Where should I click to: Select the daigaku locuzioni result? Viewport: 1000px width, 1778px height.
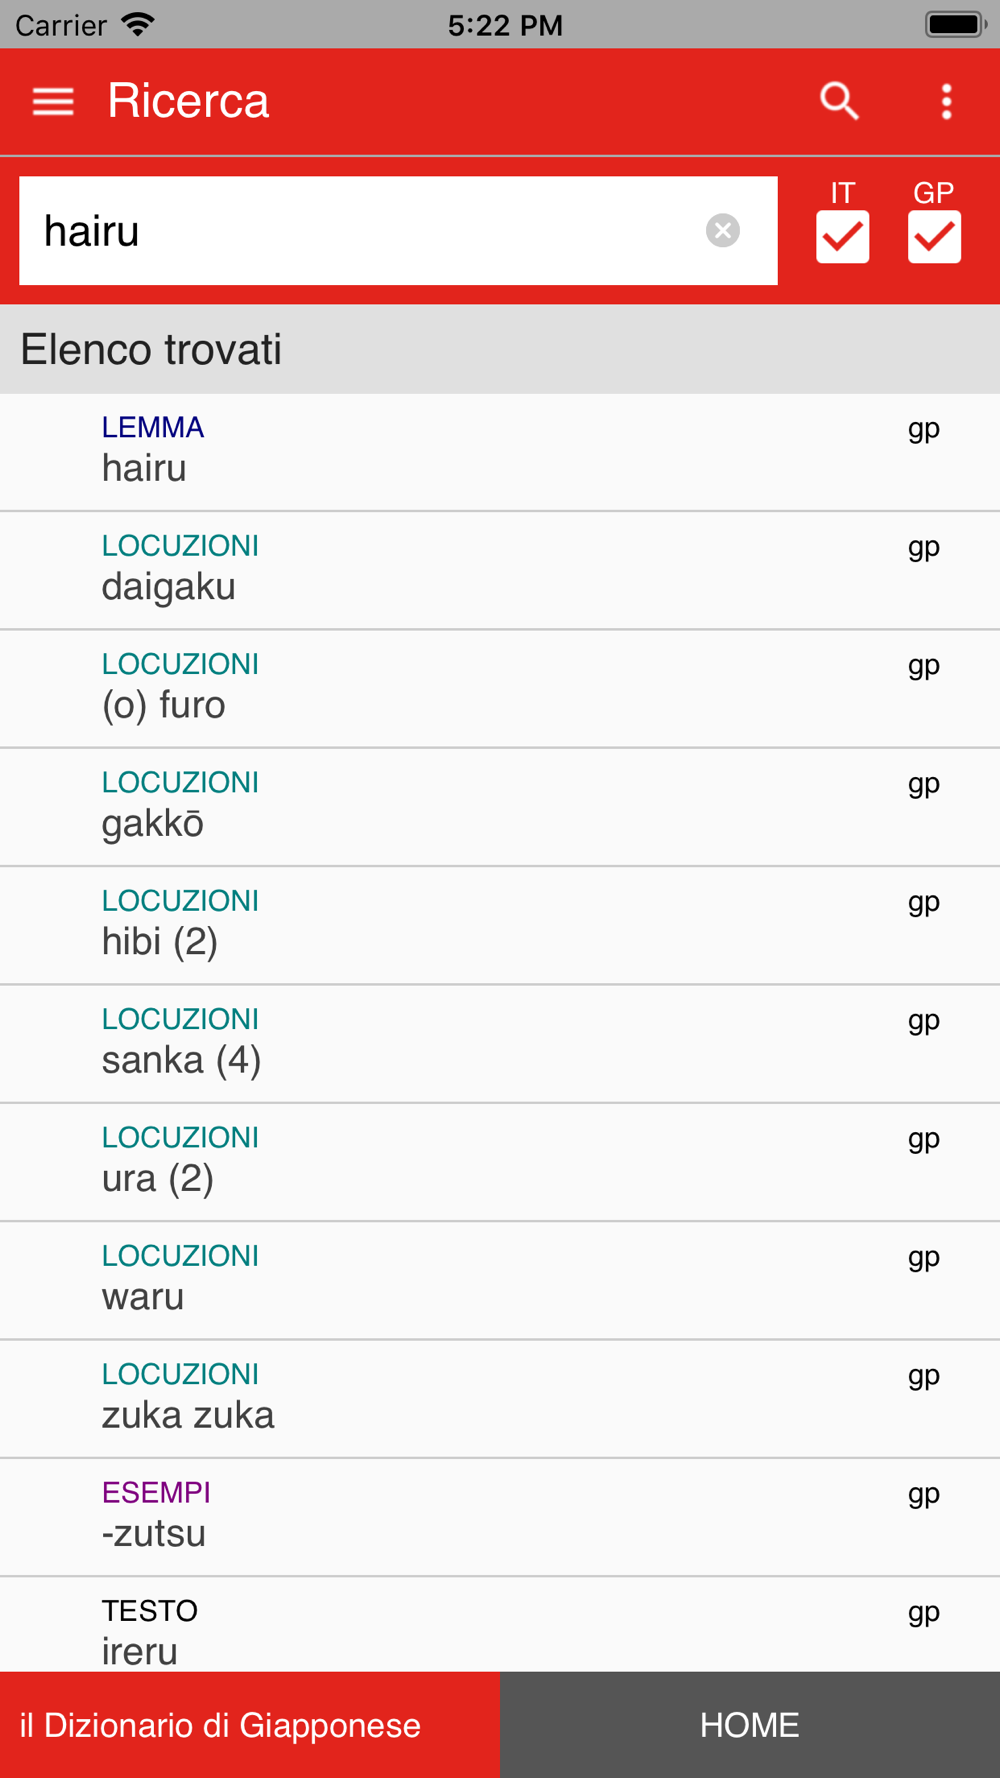point(500,570)
